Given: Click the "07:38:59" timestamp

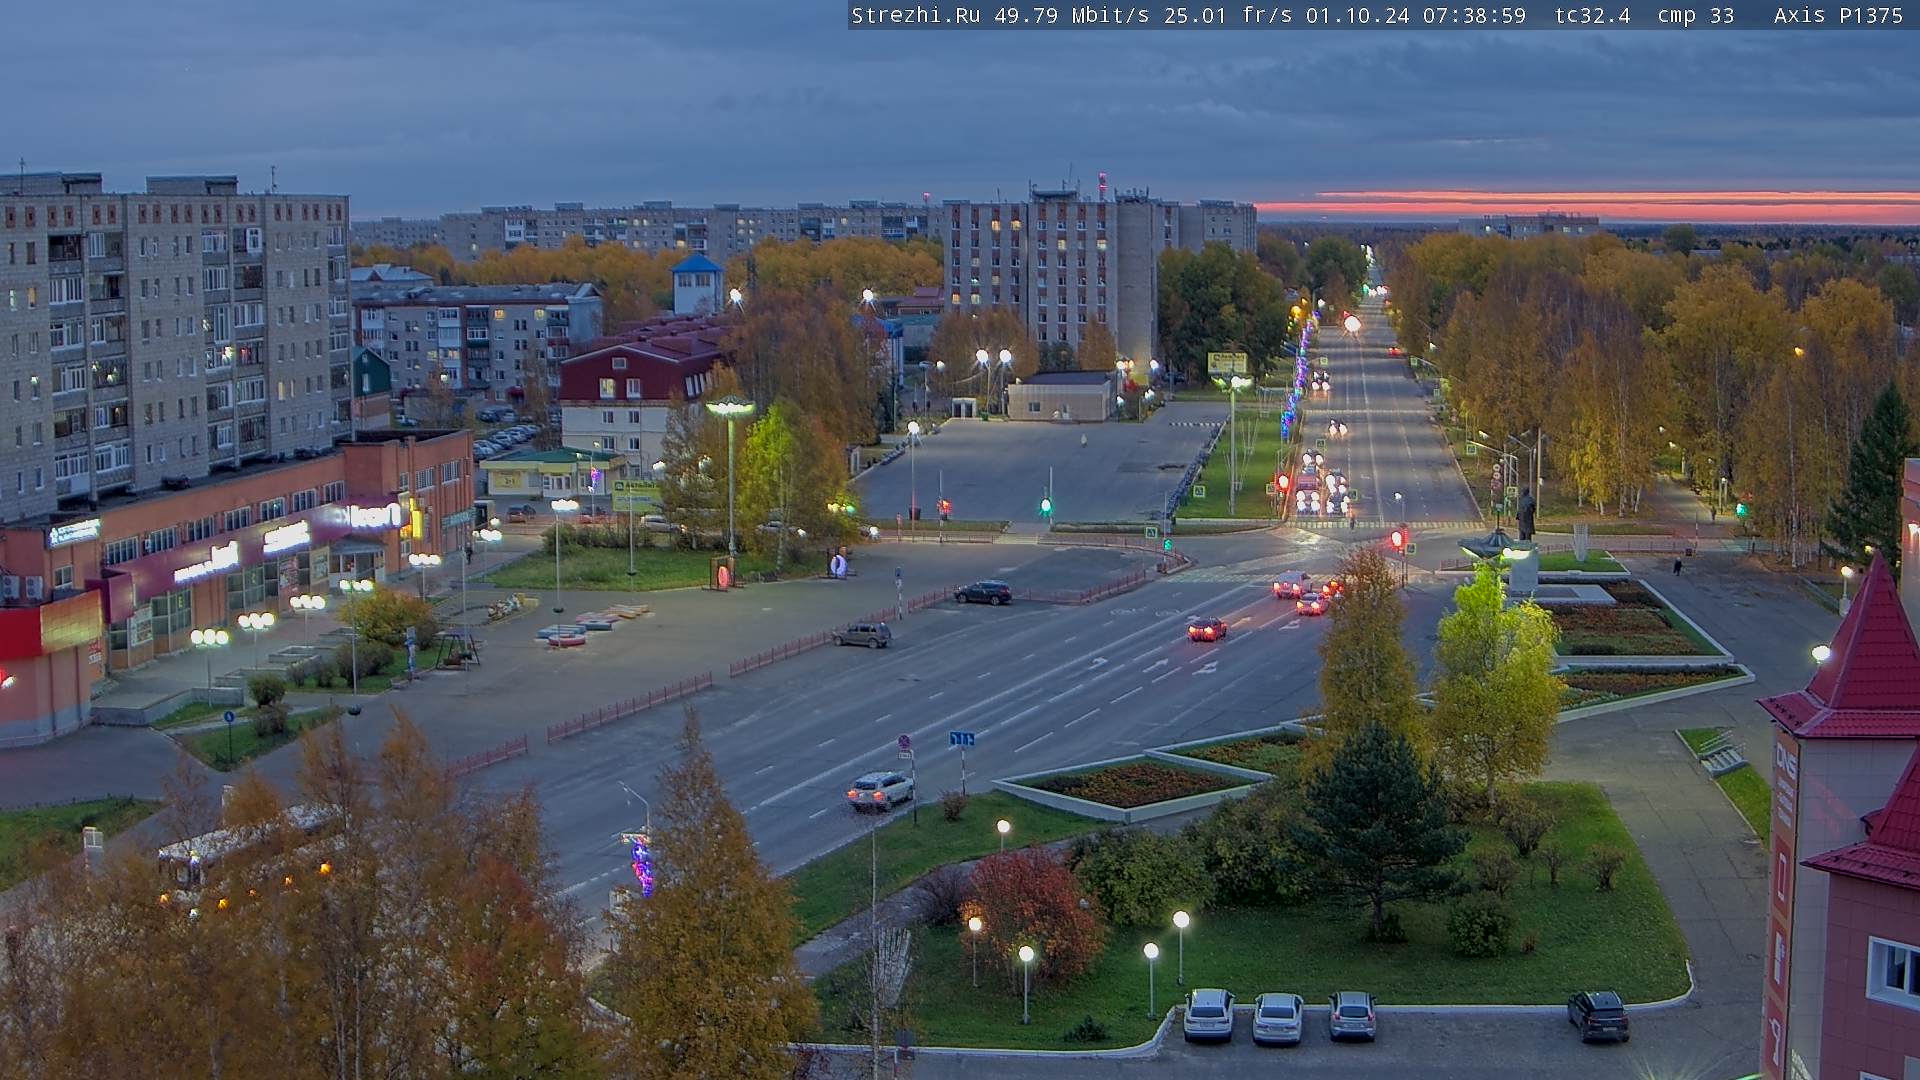Looking at the screenshot, I should (x=1475, y=15).
